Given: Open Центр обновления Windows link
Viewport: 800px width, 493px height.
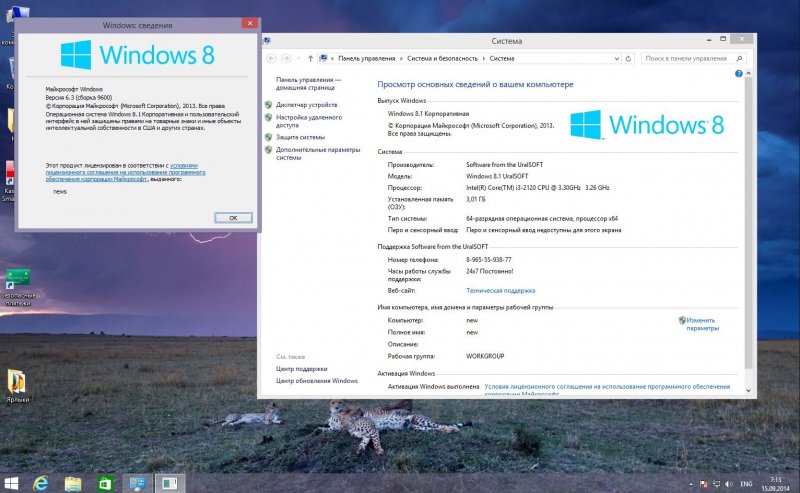Looking at the screenshot, I should coord(317,381).
